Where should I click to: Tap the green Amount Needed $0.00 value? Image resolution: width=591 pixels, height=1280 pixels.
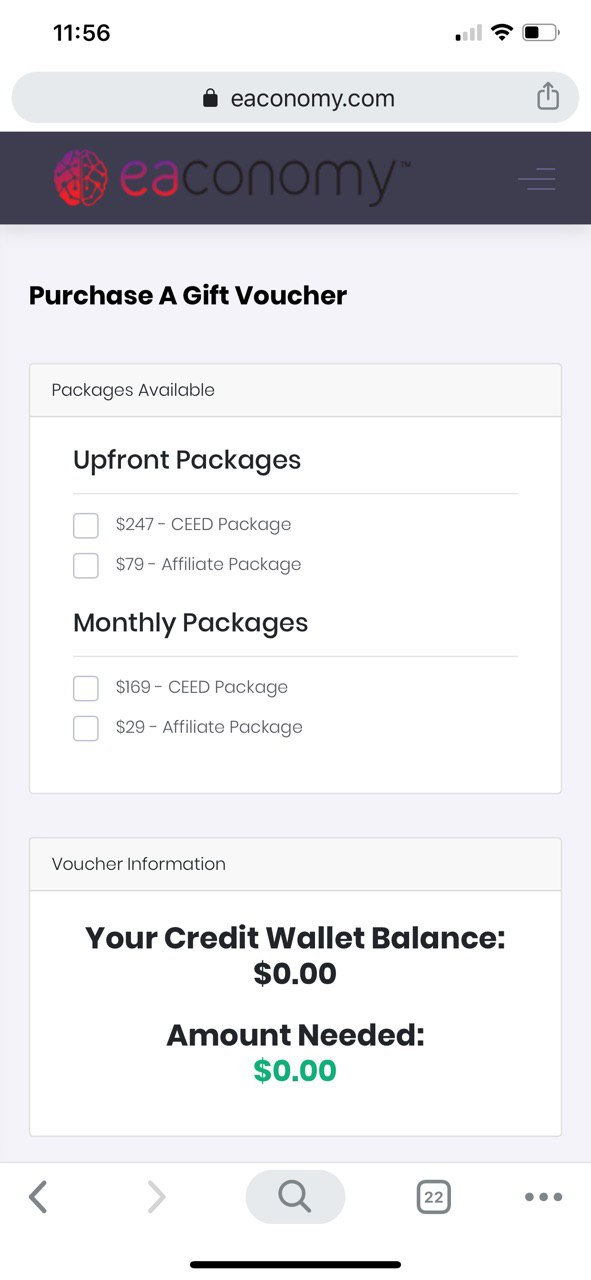tap(295, 1070)
